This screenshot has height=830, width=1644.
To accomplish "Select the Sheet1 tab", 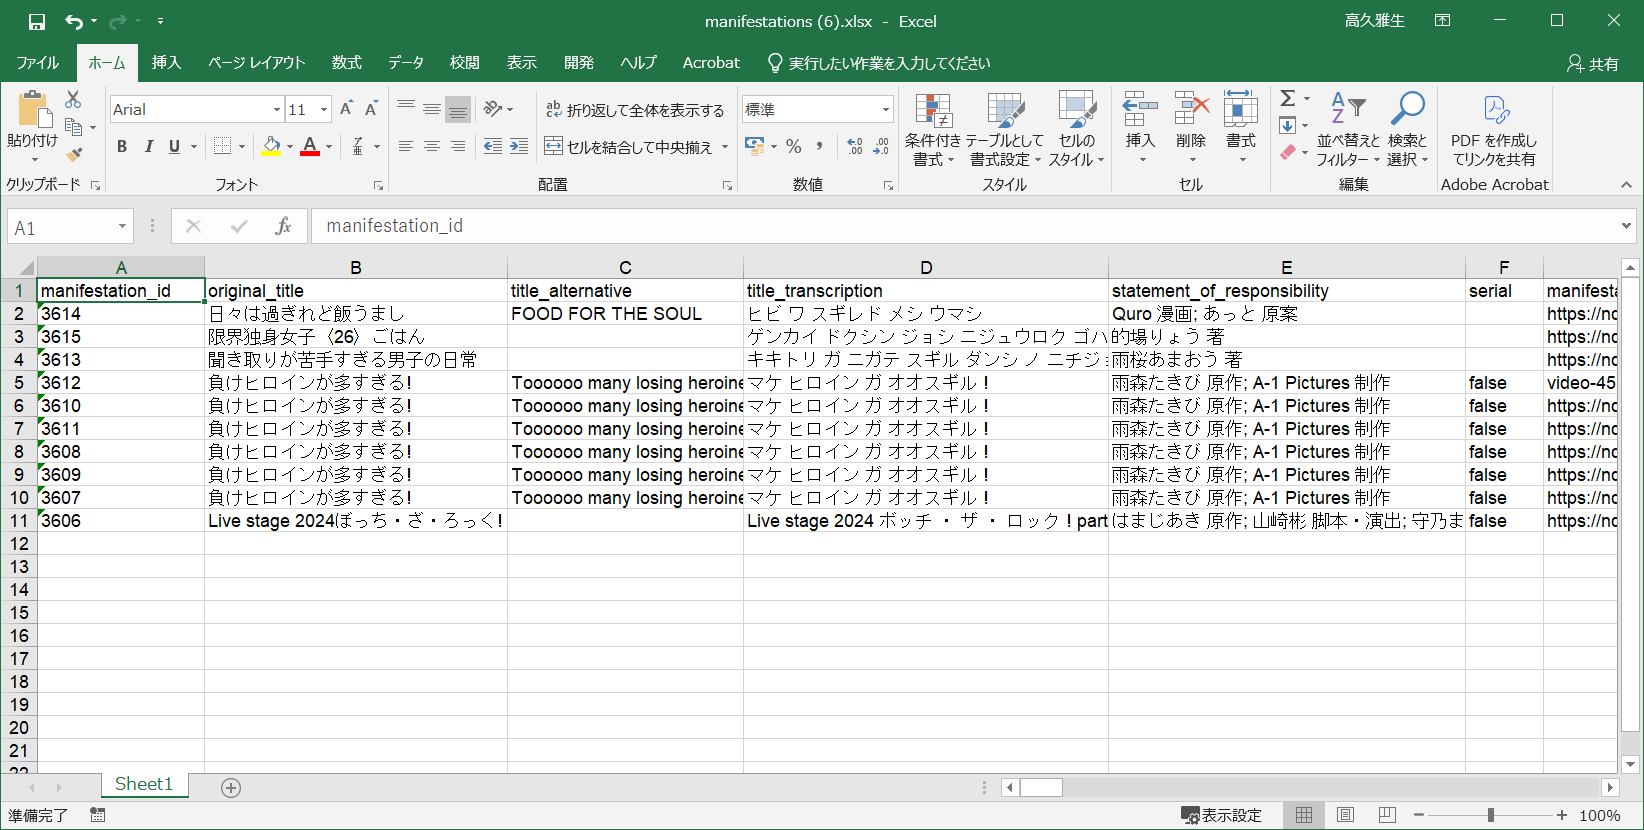I will [144, 785].
